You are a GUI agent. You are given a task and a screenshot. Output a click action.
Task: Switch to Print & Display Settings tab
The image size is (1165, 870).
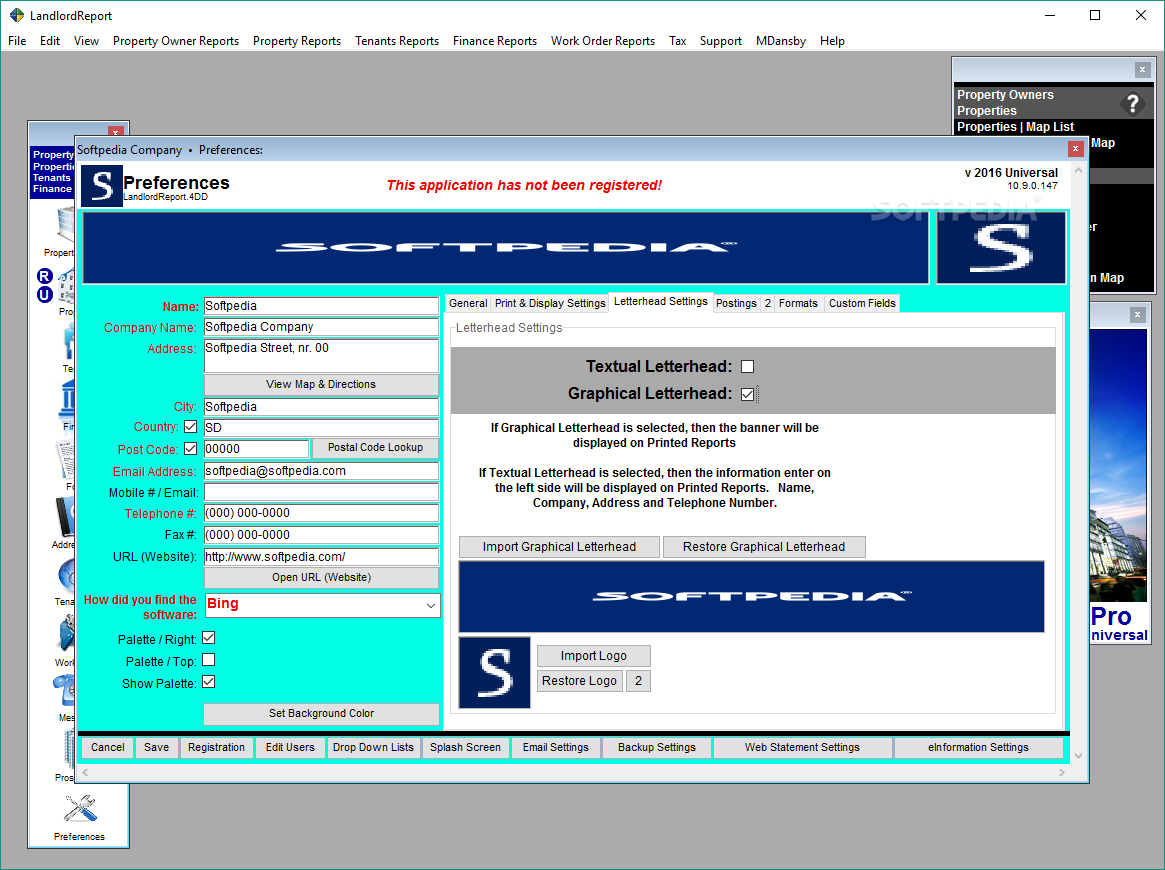pyautogui.click(x=551, y=303)
